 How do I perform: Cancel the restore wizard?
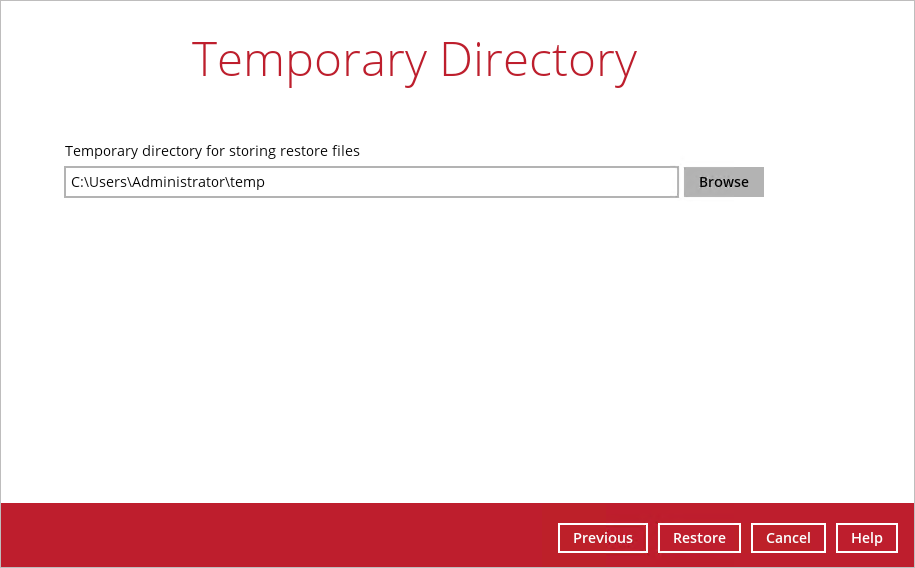(x=788, y=538)
